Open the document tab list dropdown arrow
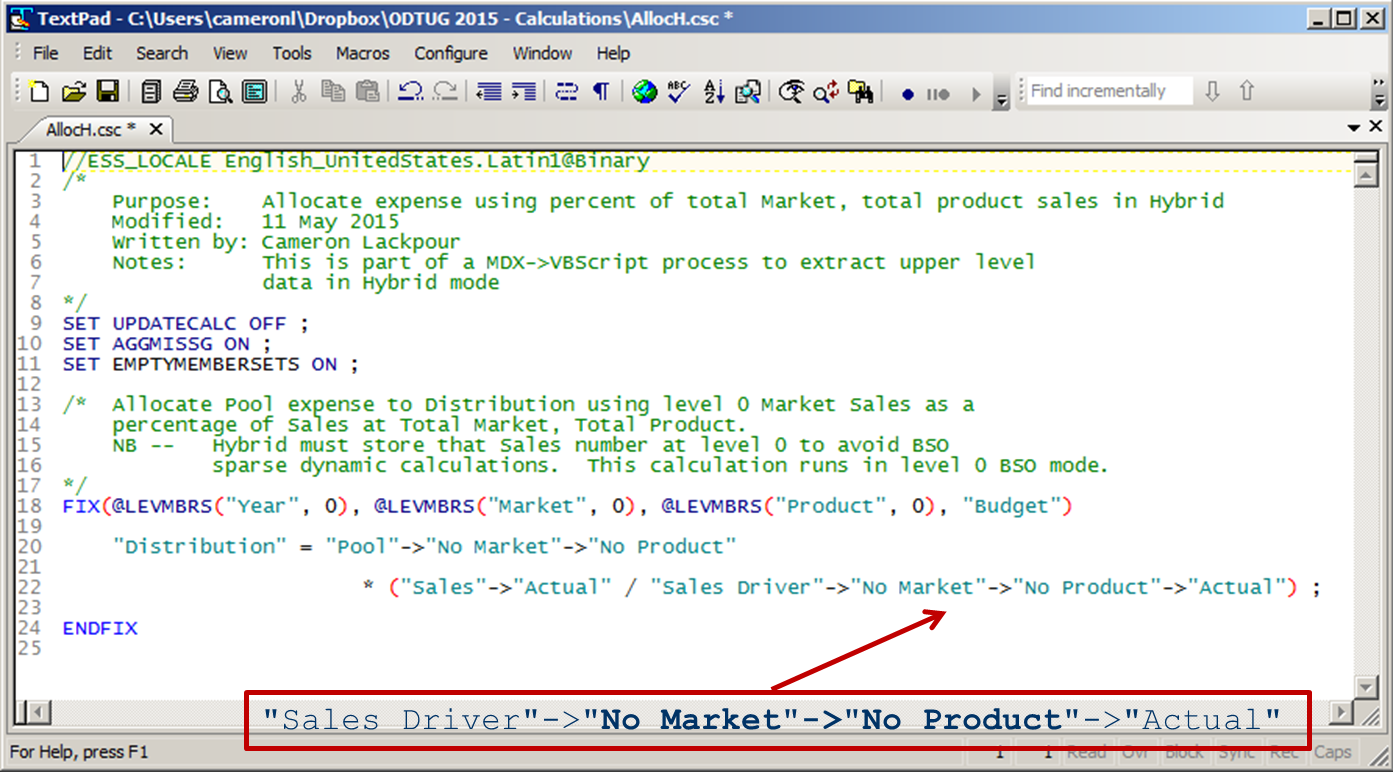 tap(1354, 128)
